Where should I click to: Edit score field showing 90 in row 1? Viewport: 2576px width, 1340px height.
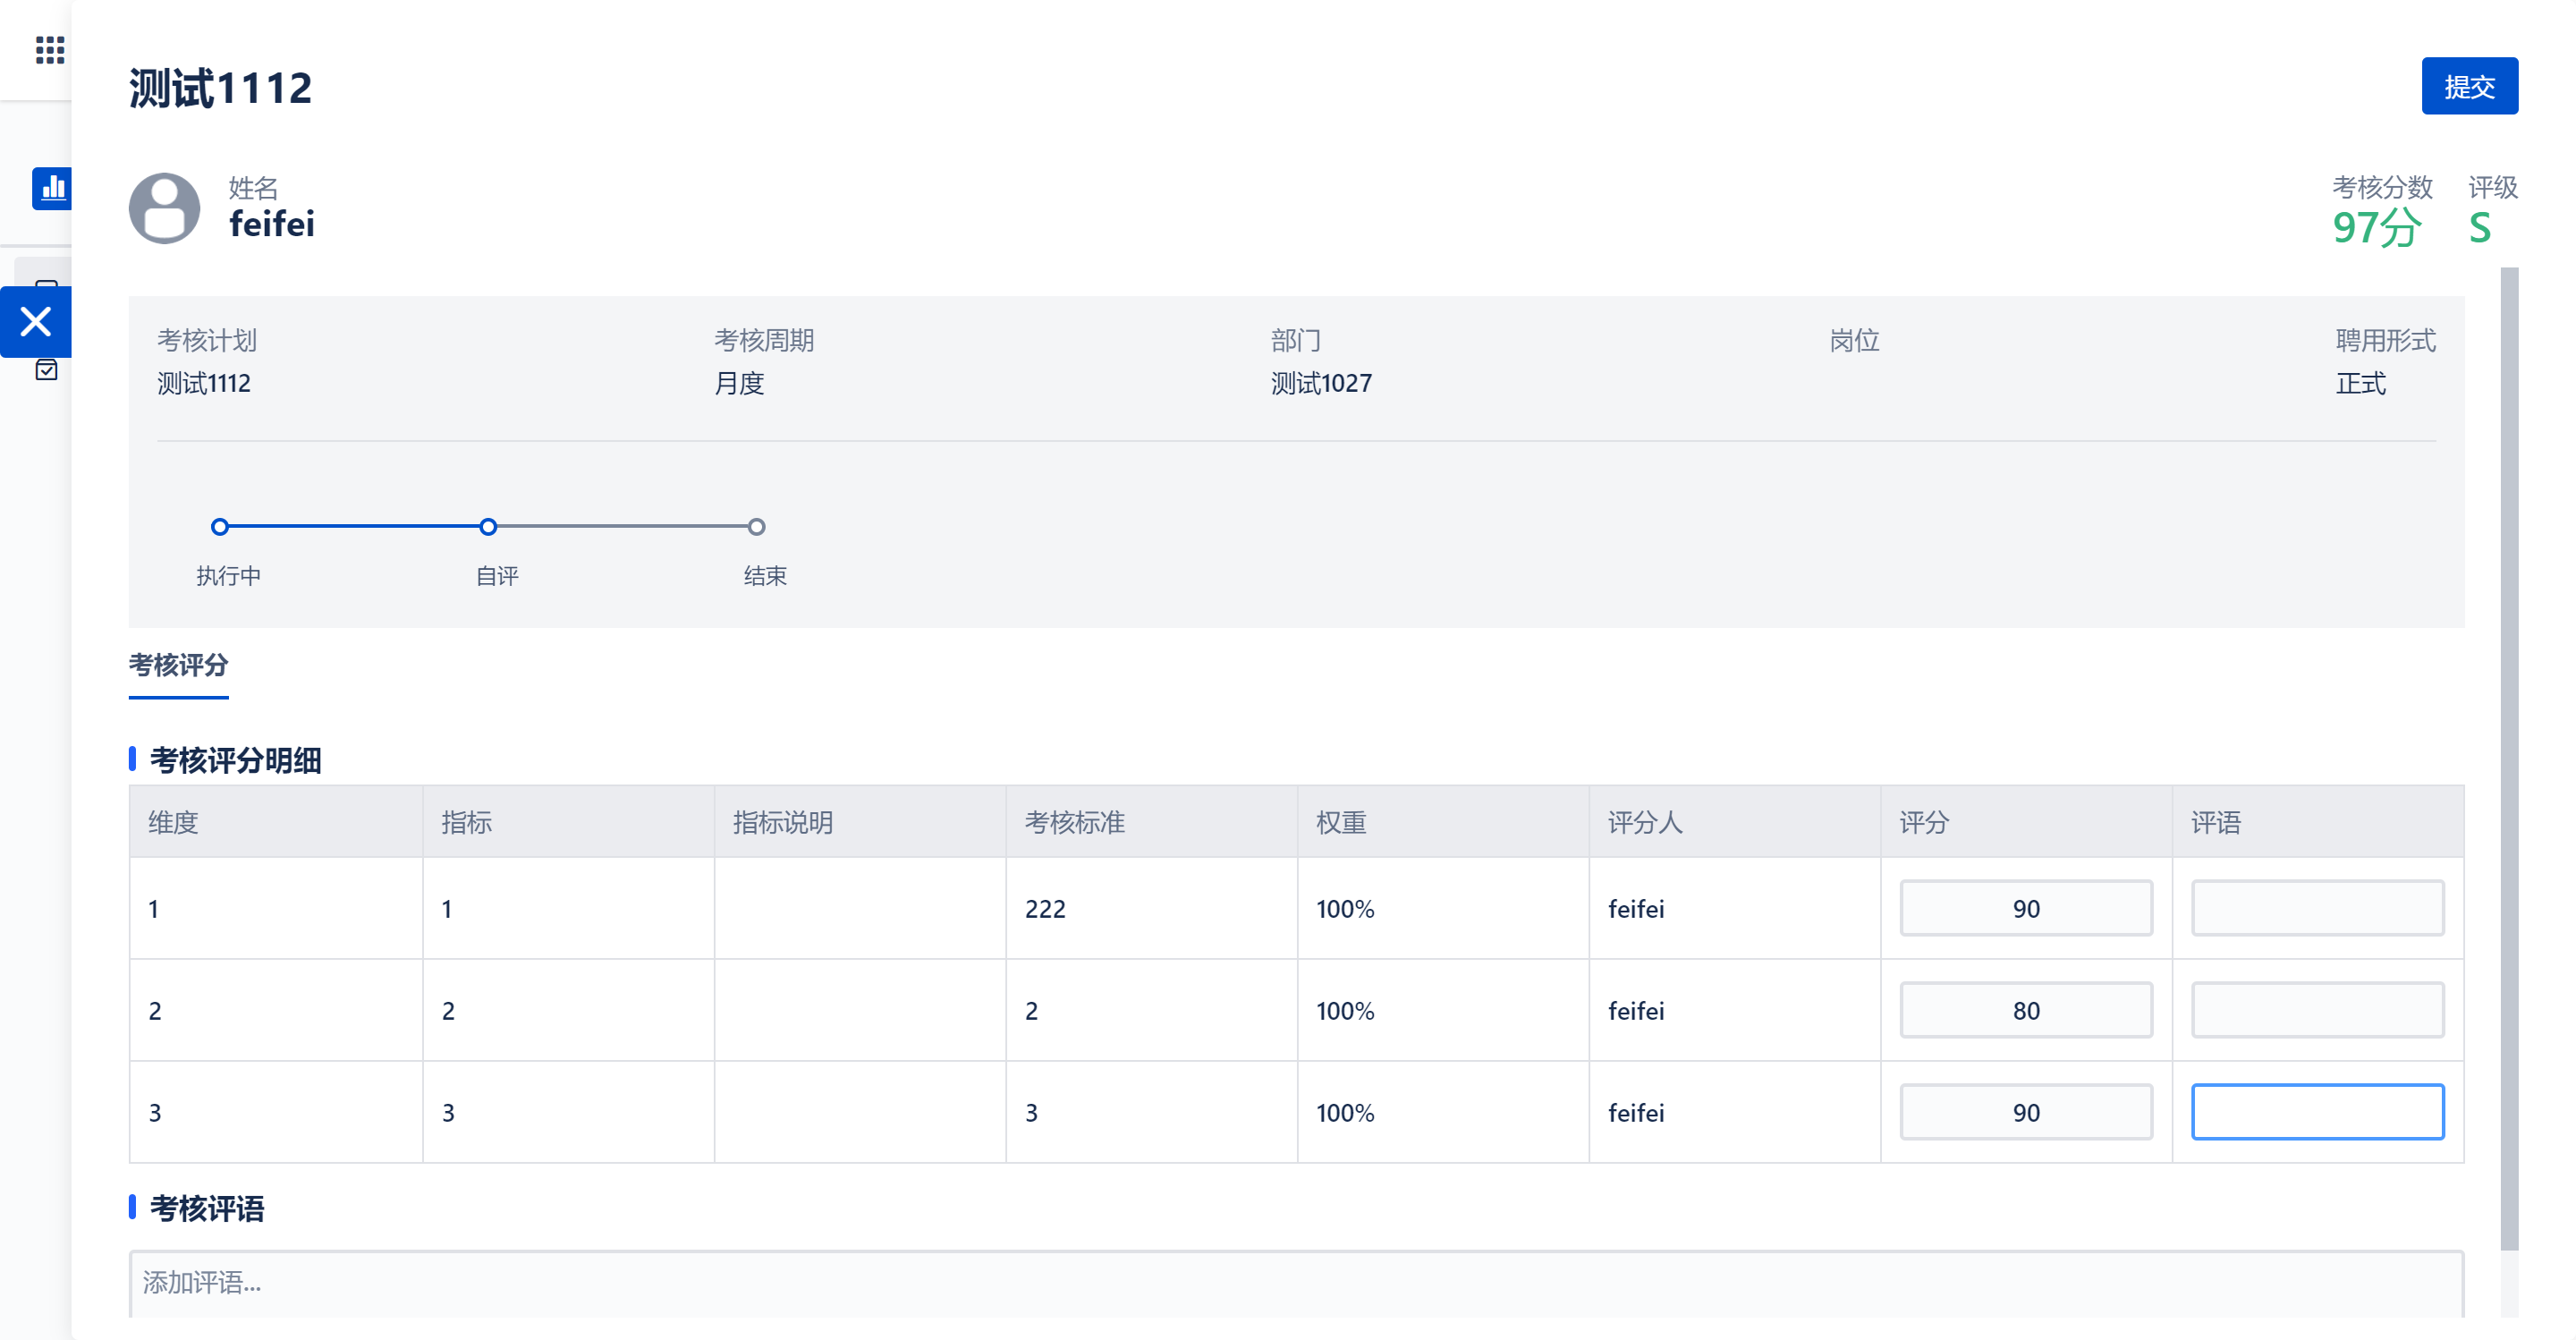[2026, 908]
